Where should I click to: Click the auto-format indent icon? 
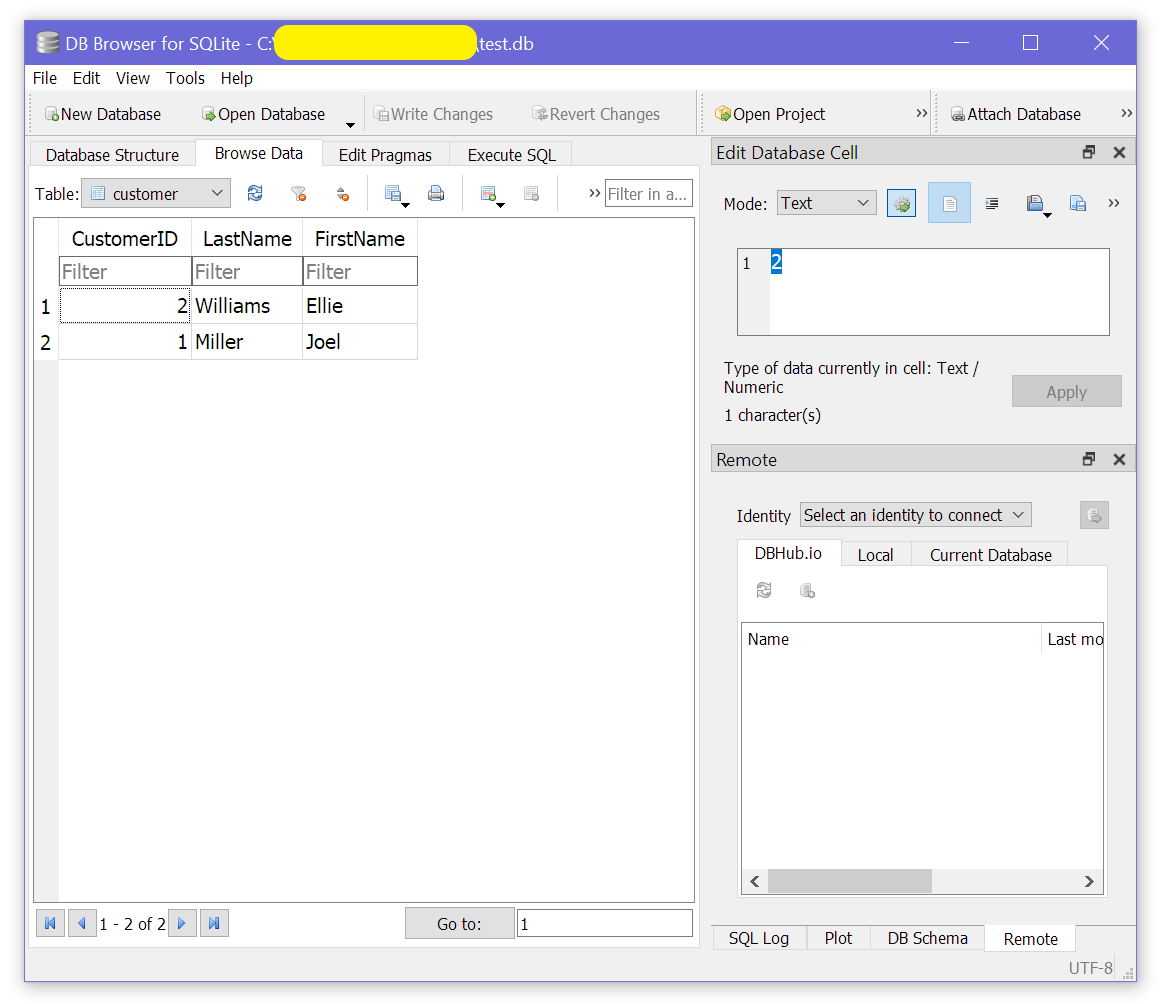coord(992,204)
